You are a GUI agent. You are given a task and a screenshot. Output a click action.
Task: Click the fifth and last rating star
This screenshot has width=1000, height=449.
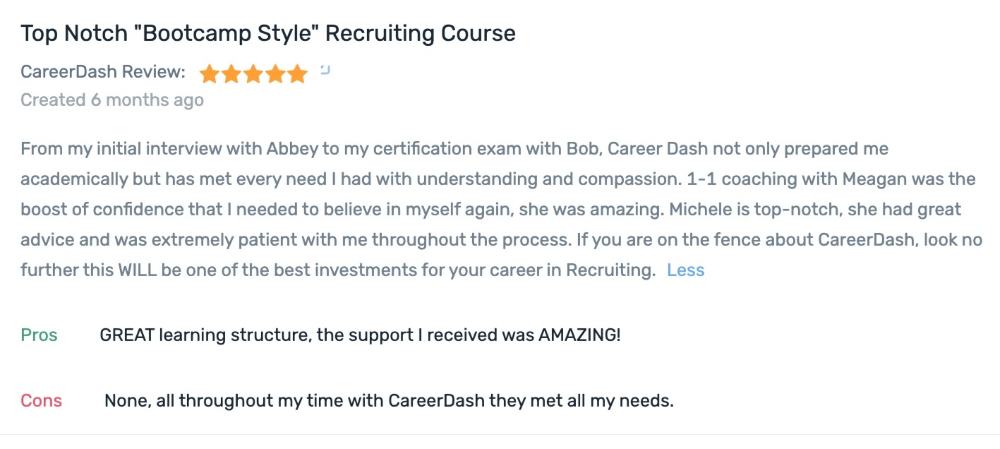(x=297, y=75)
